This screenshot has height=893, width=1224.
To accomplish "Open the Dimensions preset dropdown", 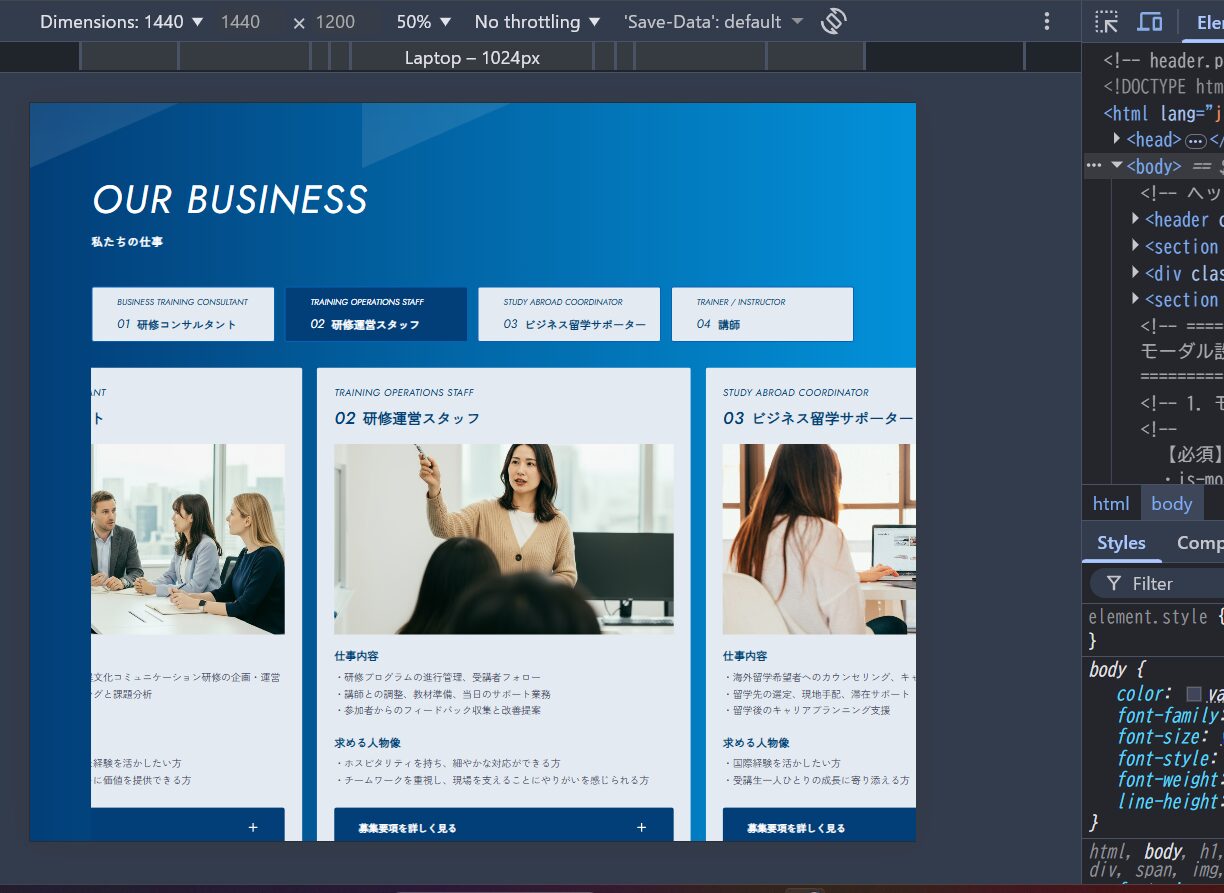I will pyautogui.click(x=121, y=21).
